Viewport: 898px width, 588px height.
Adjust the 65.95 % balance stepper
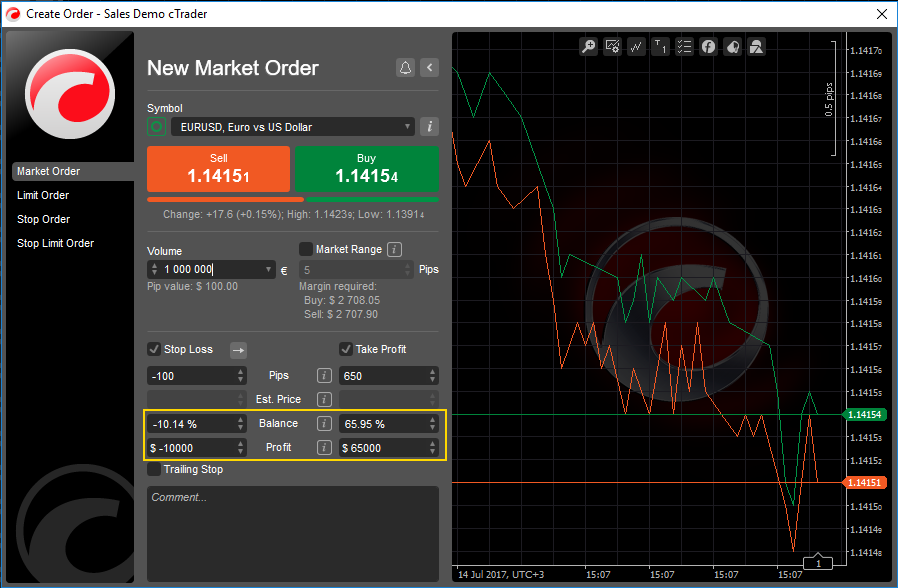[432, 424]
